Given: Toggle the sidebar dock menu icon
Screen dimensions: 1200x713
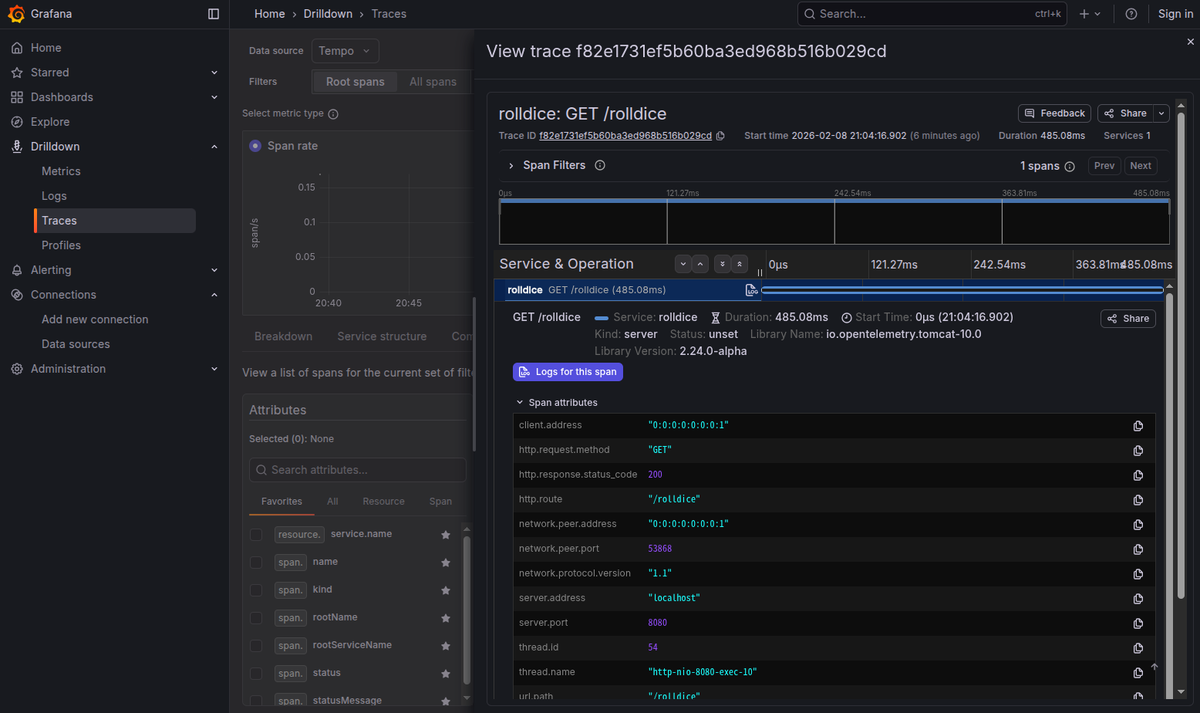Looking at the screenshot, I should point(213,14).
